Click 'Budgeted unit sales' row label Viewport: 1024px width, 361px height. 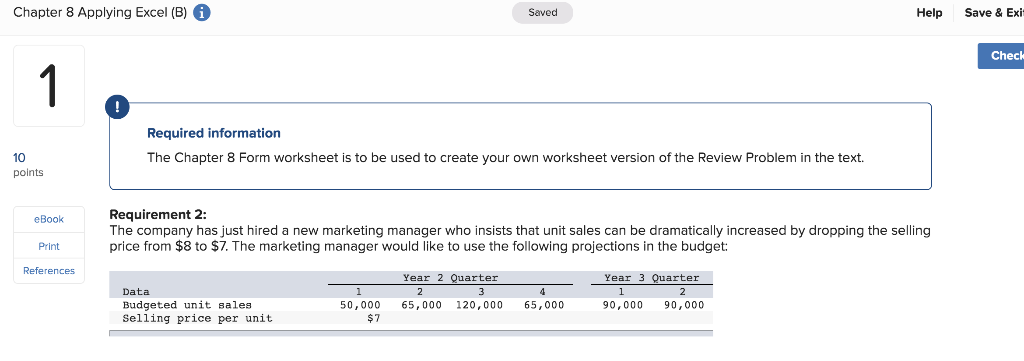(187, 305)
